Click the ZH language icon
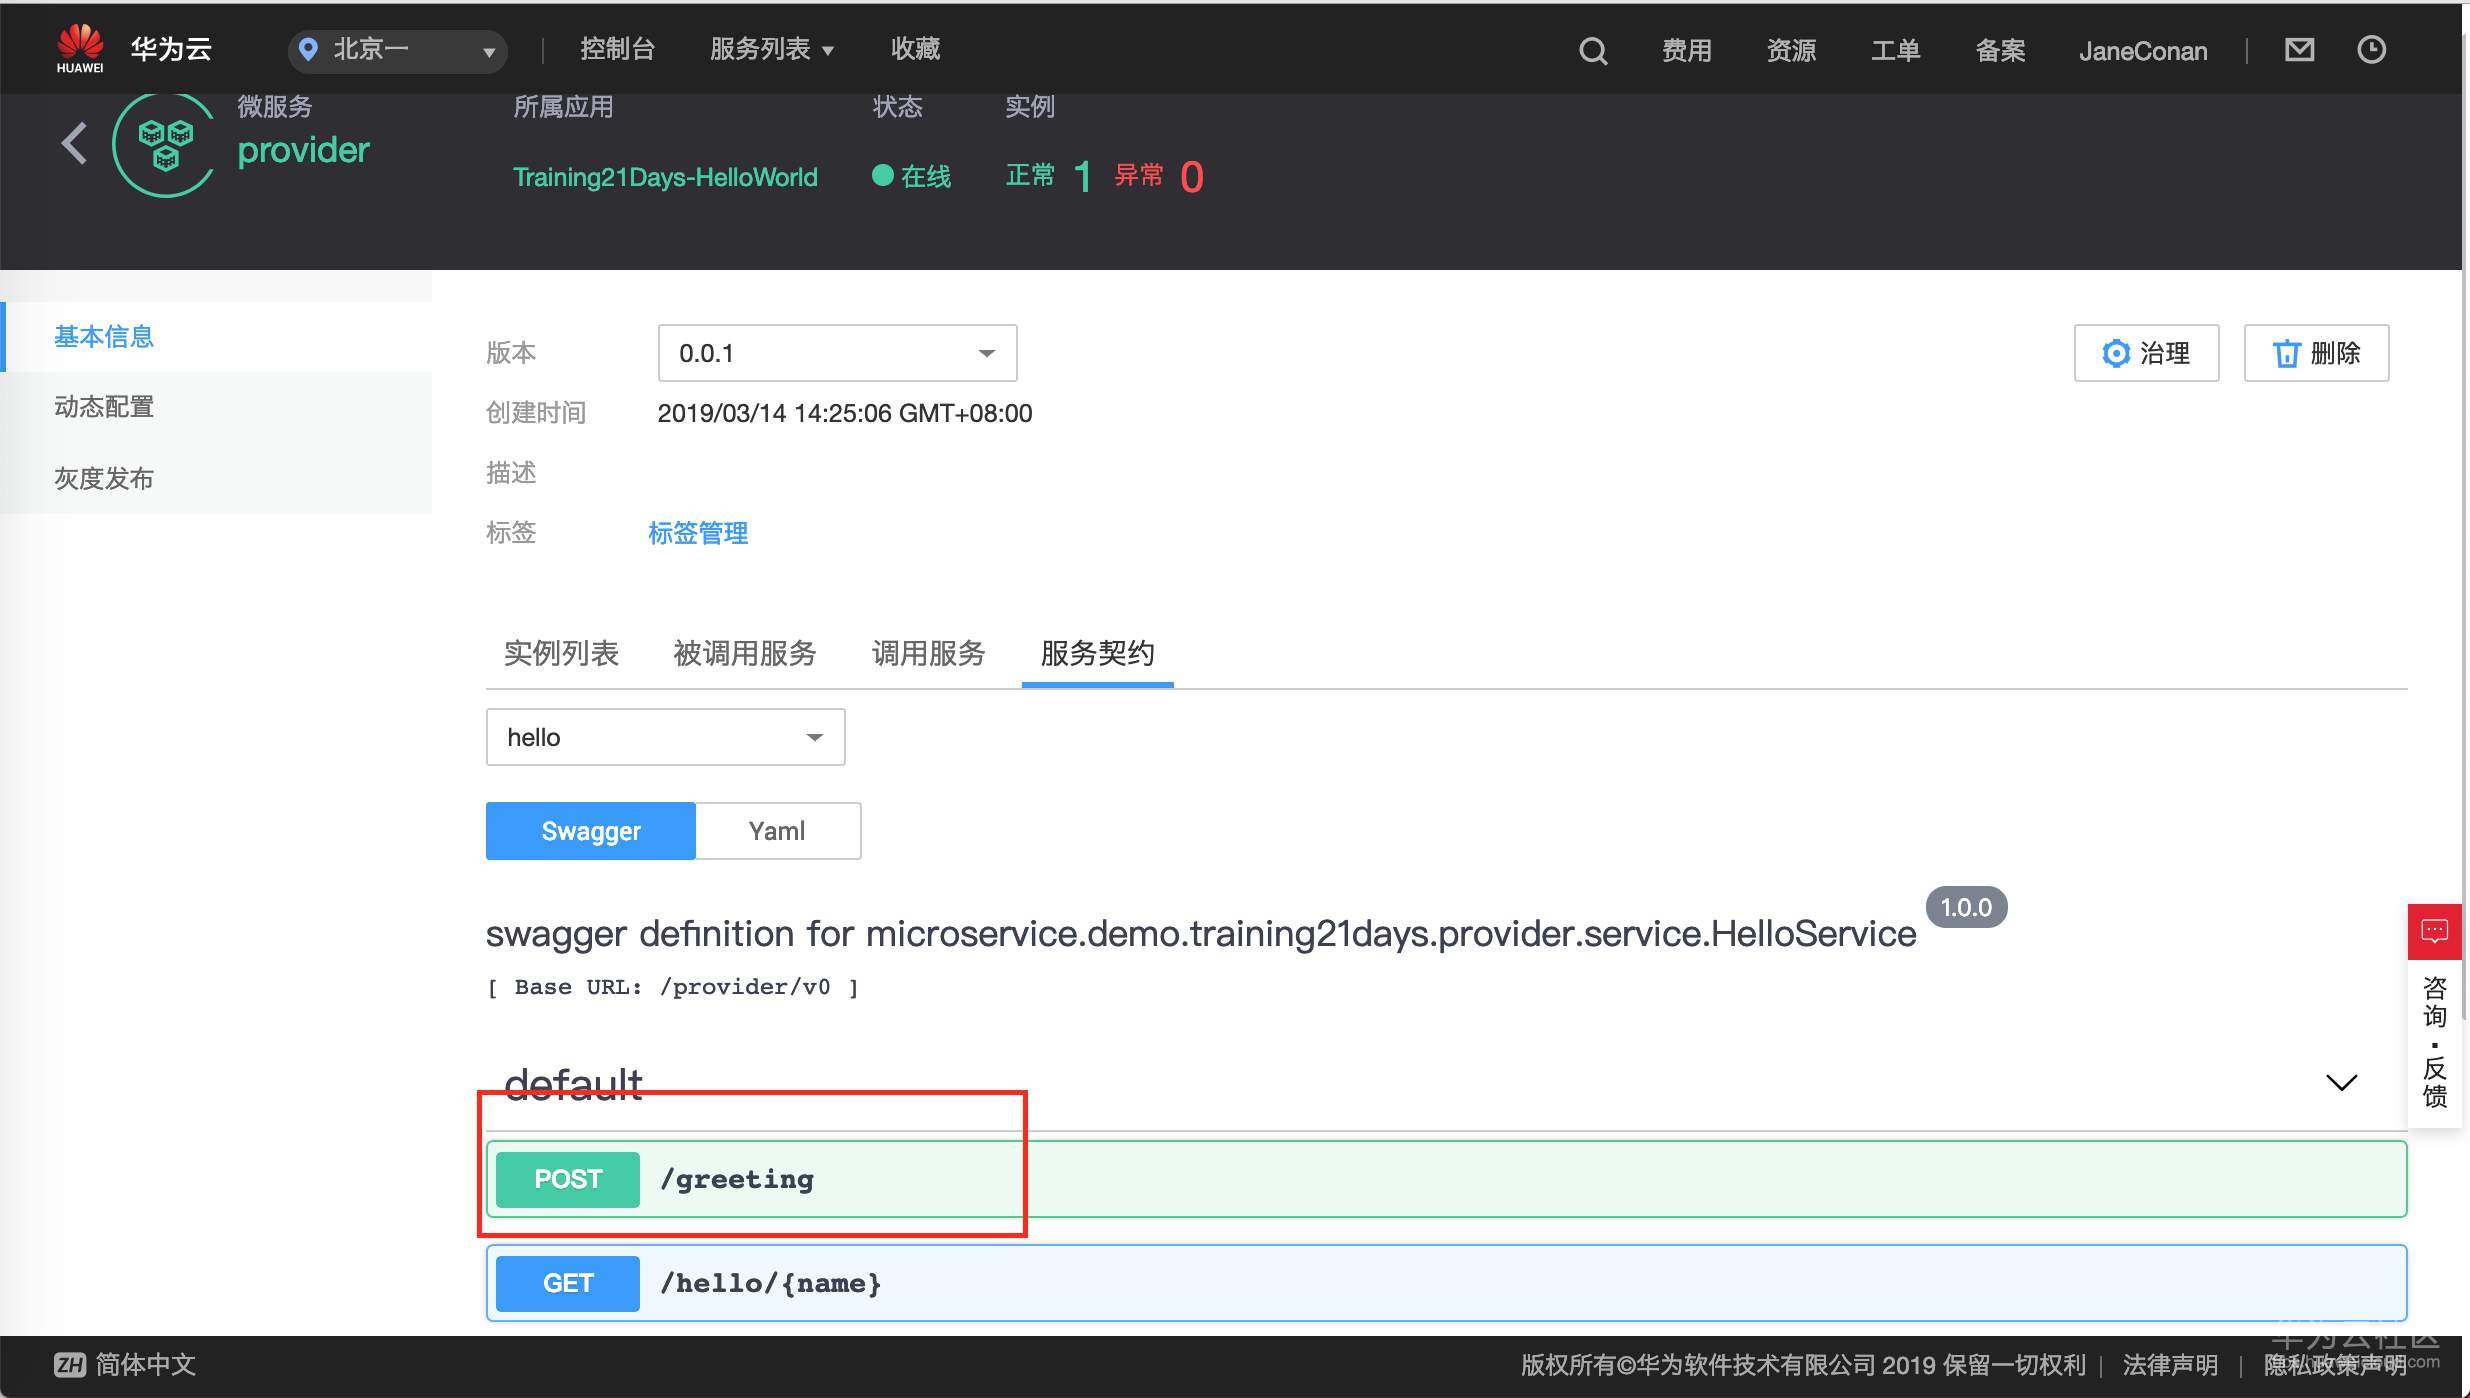This screenshot has height=1398, width=2470. click(69, 1364)
